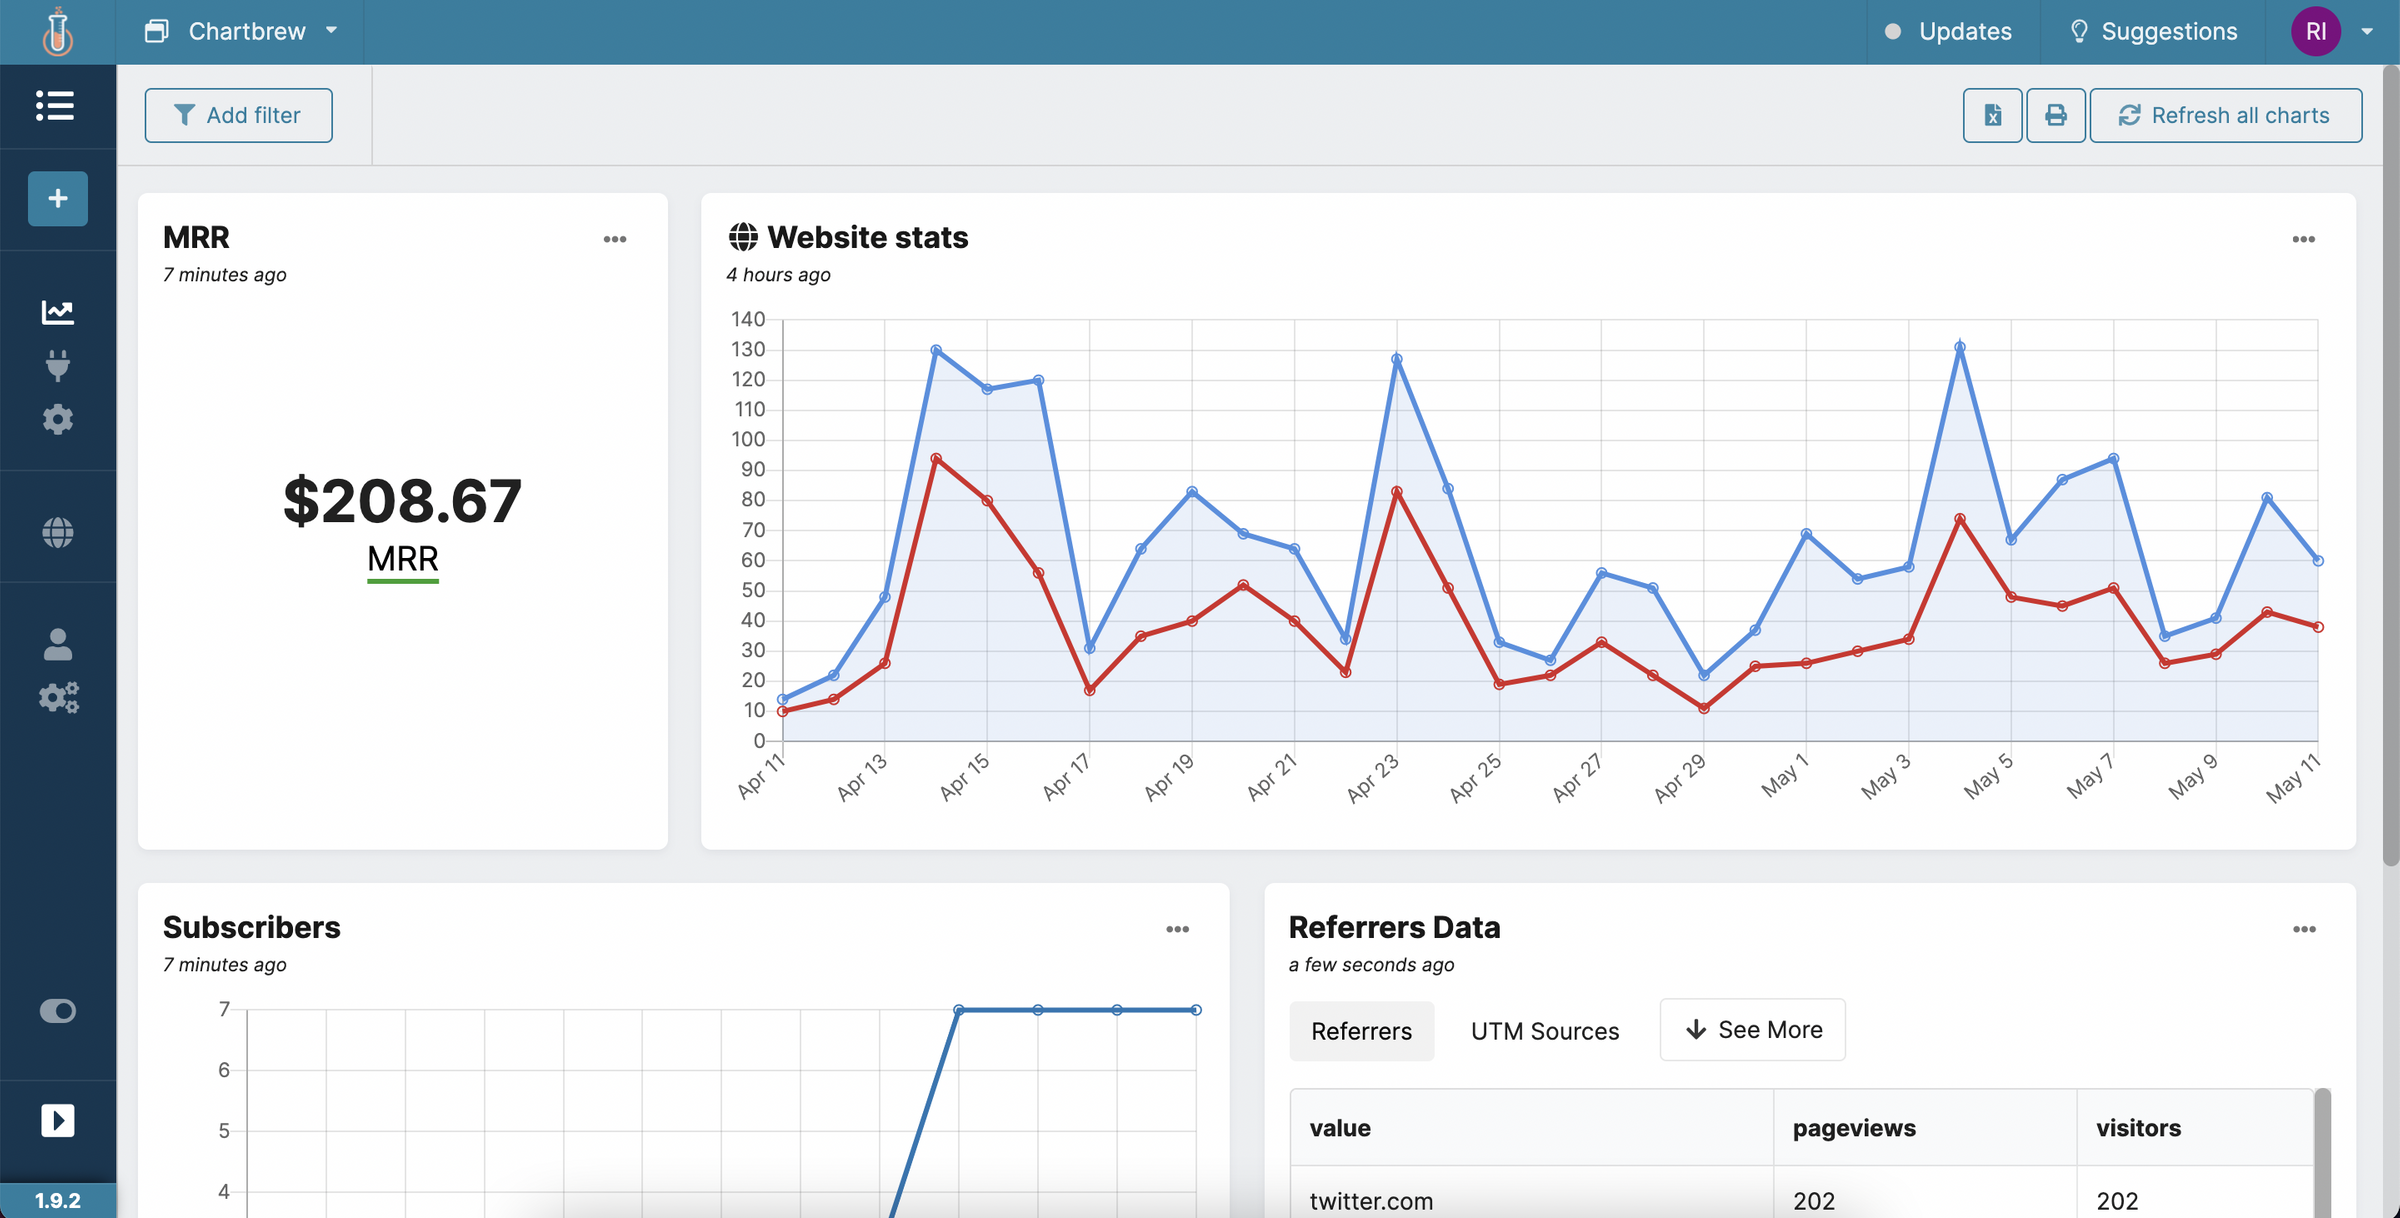2400x1218 pixels.
Task: Open dashboard settings gear in sidebar
Action: pos(57,419)
